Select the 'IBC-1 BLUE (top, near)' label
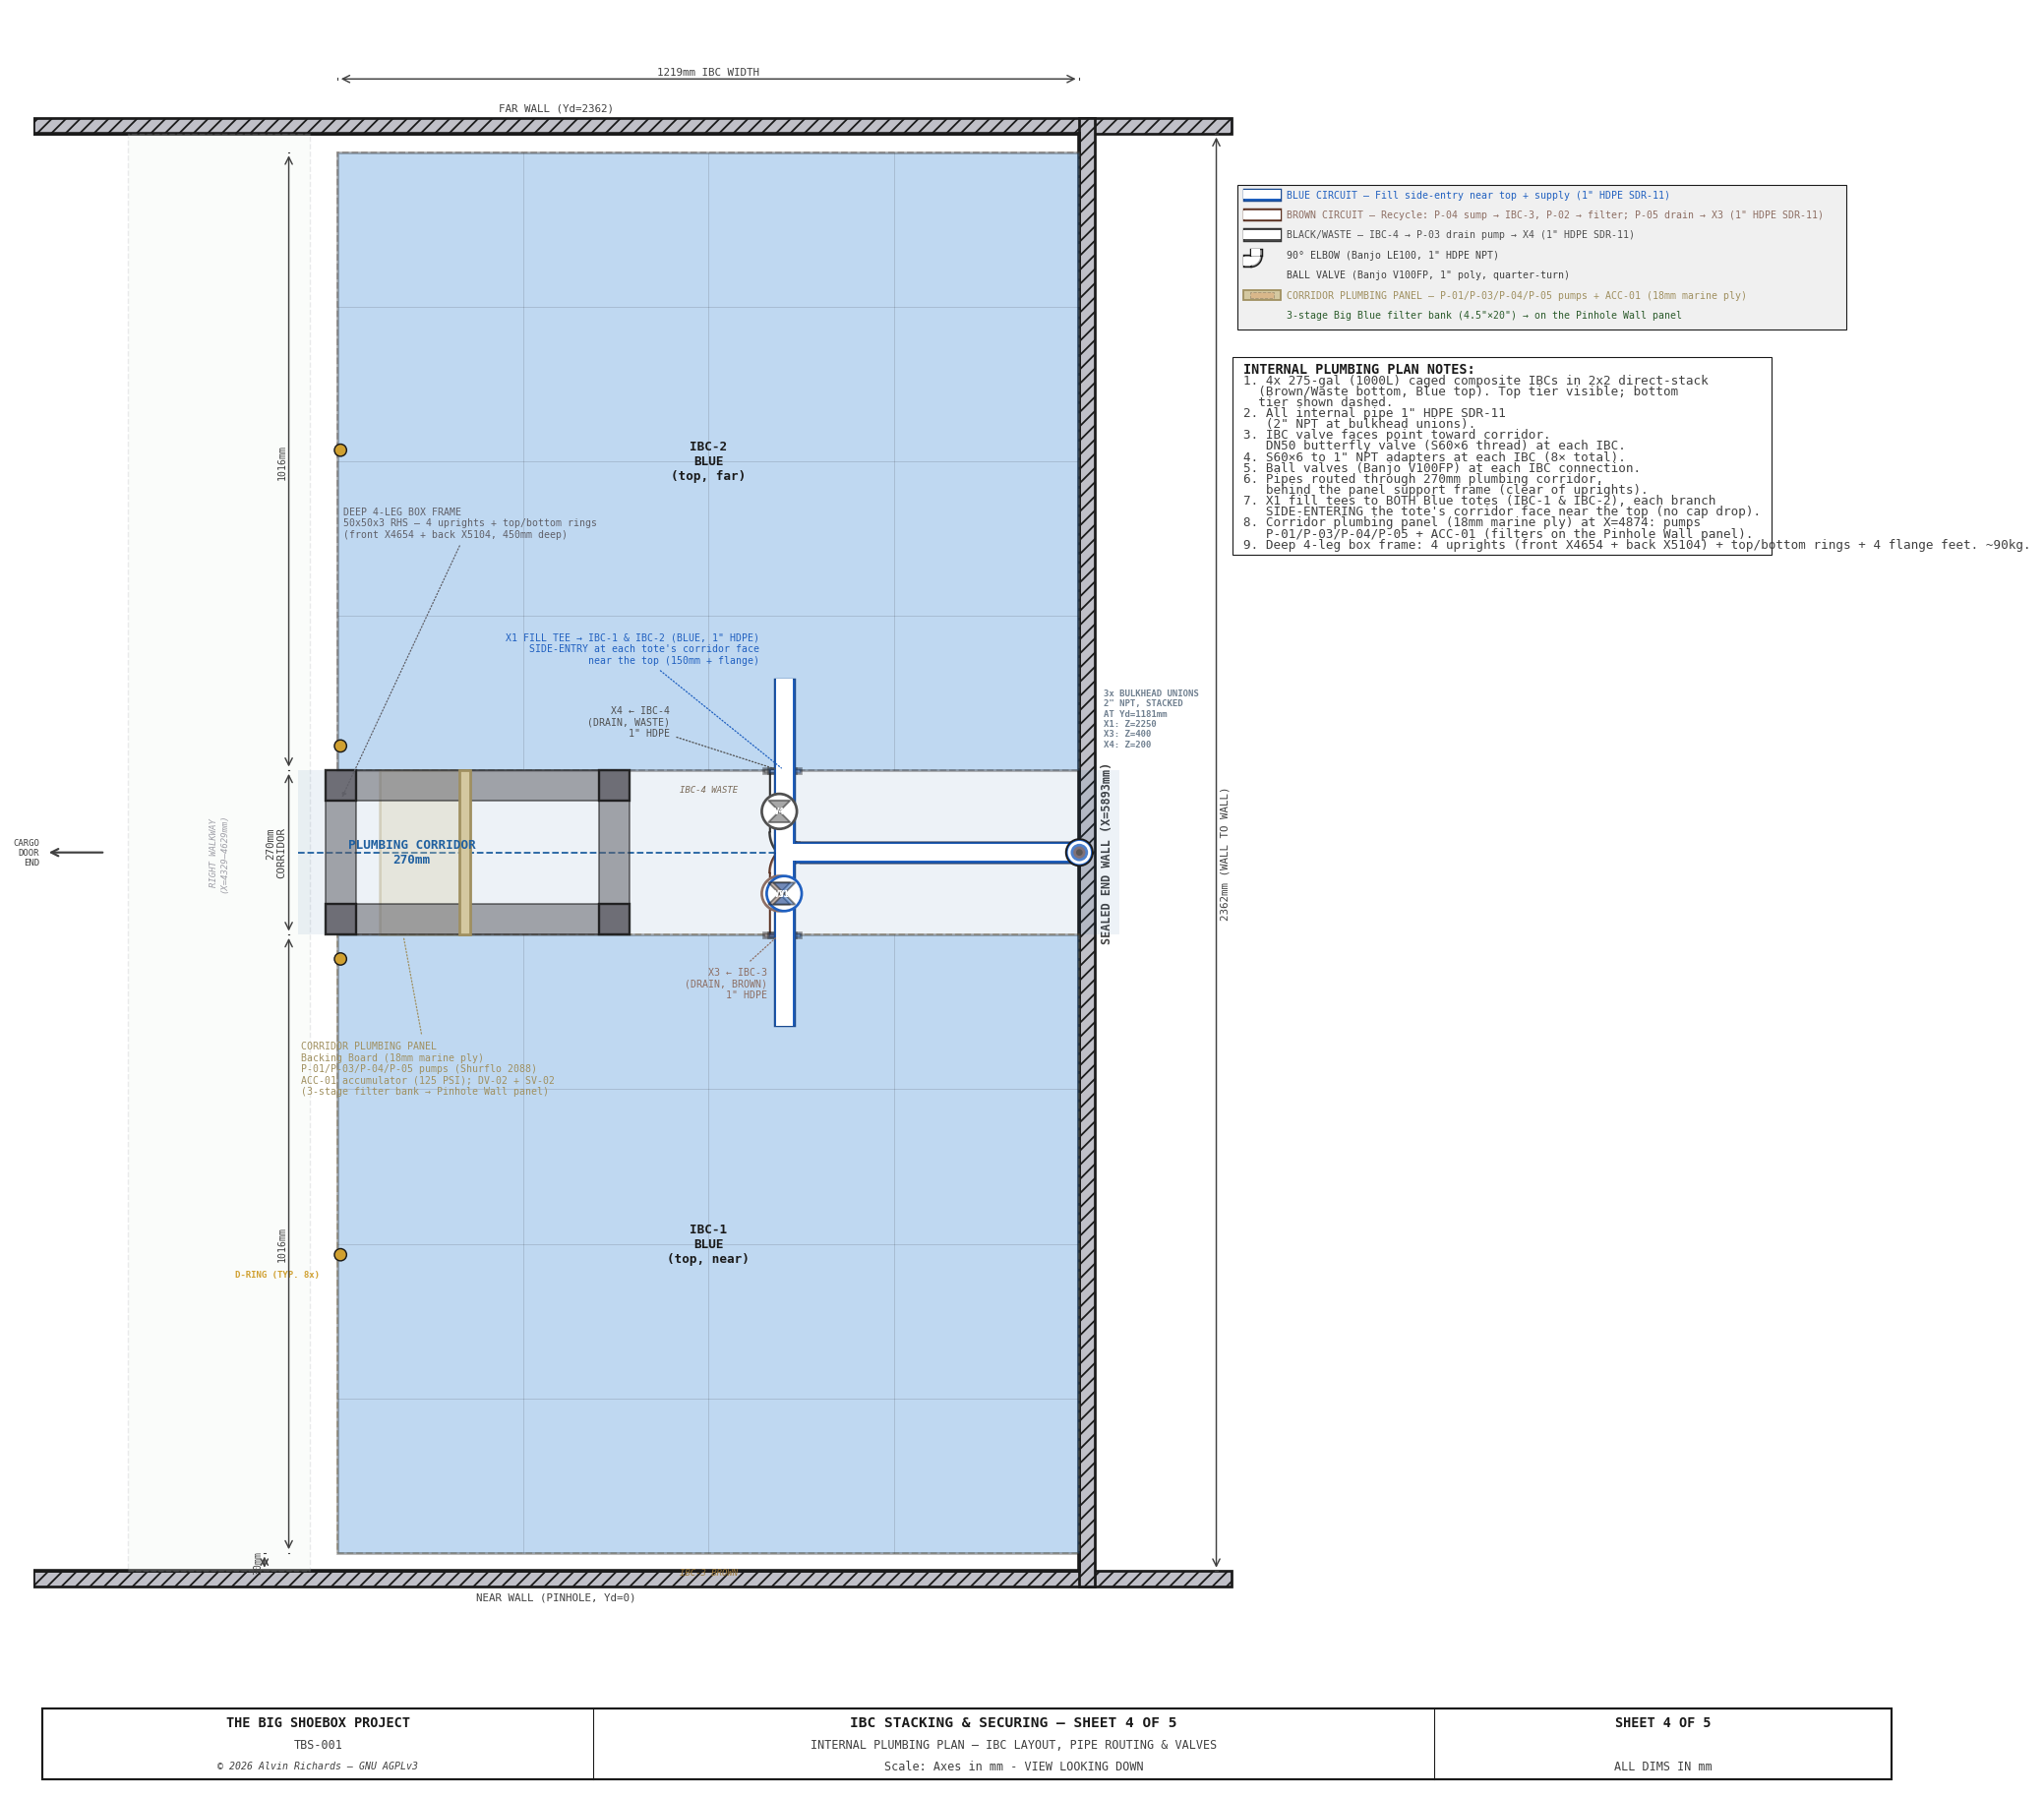This screenshot has width=2044, height=1797. click(x=708, y=1244)
